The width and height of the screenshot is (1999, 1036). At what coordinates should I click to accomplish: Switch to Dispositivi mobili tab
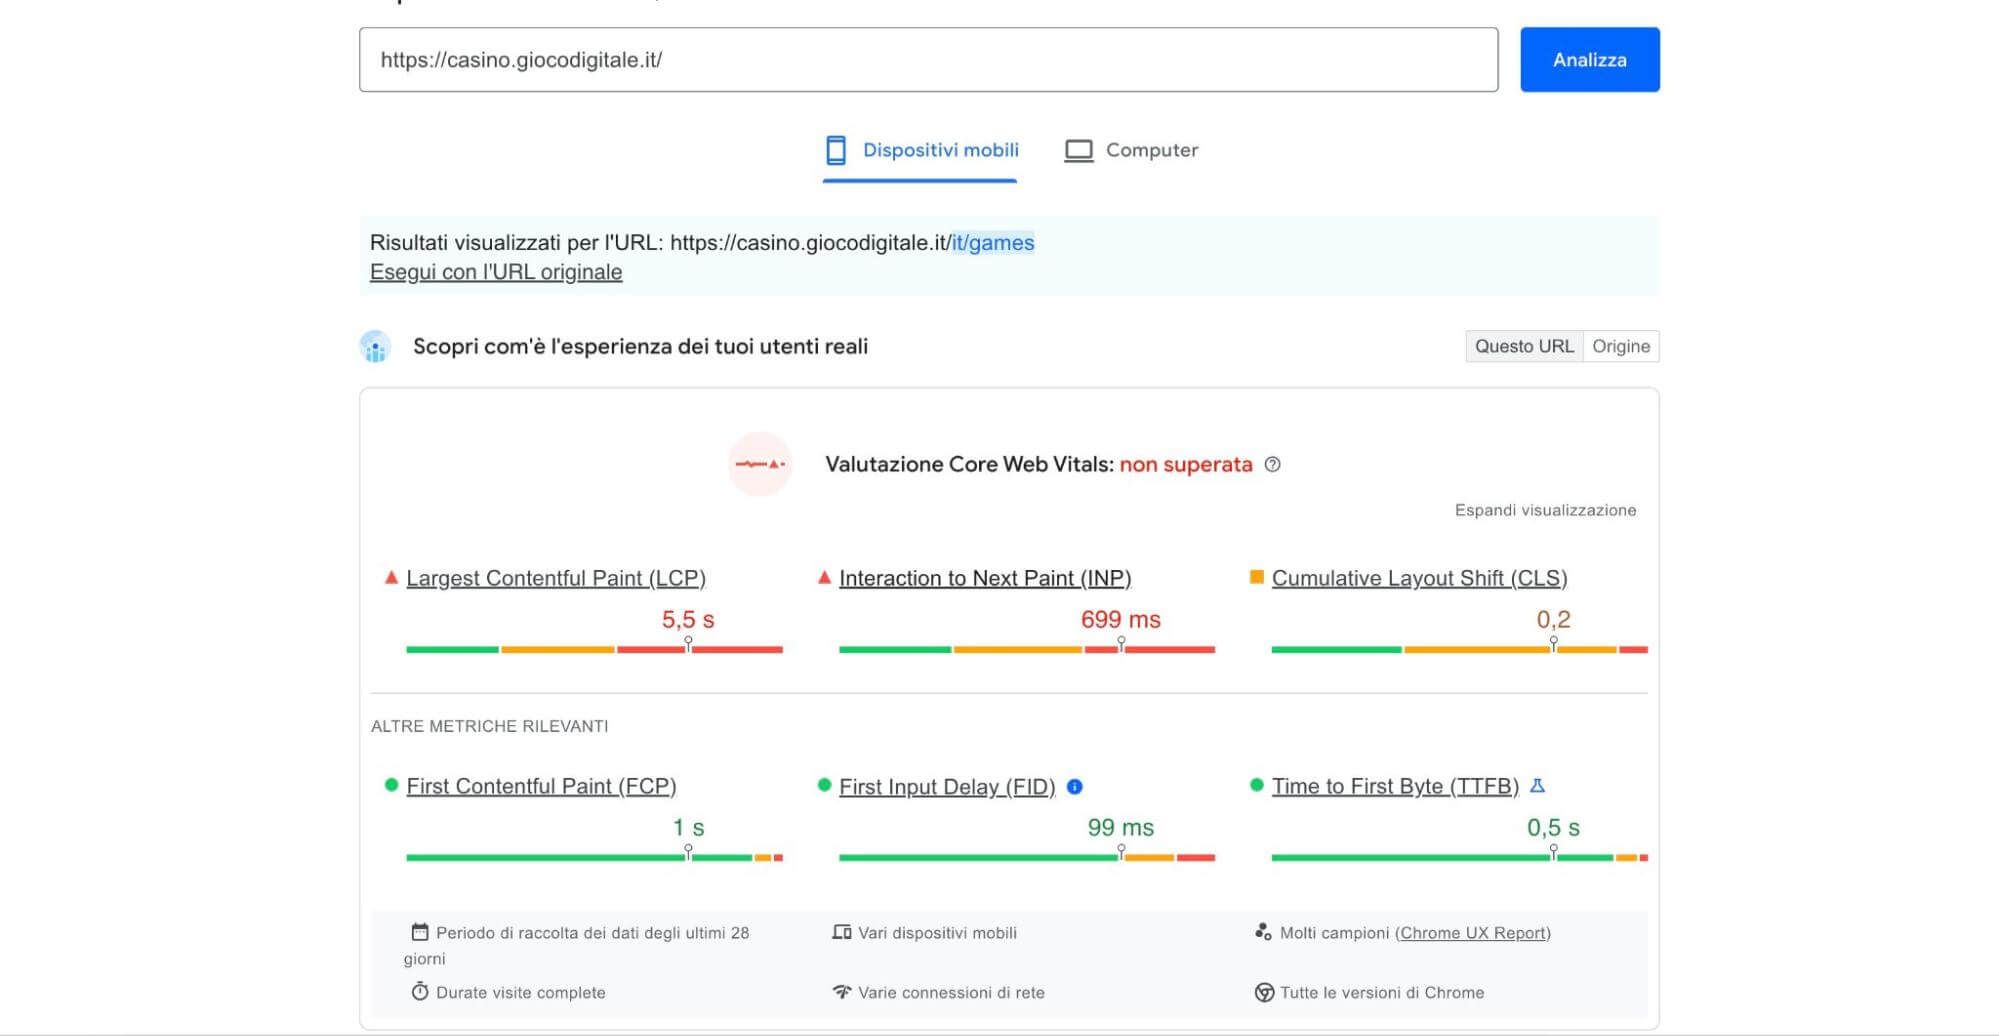(x=920, y=151)
